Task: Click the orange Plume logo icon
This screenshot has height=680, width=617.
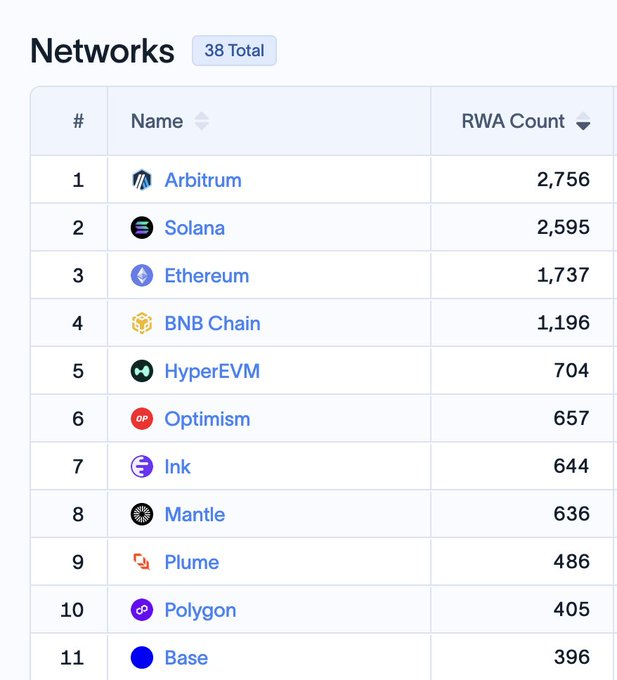Action: 142,562
